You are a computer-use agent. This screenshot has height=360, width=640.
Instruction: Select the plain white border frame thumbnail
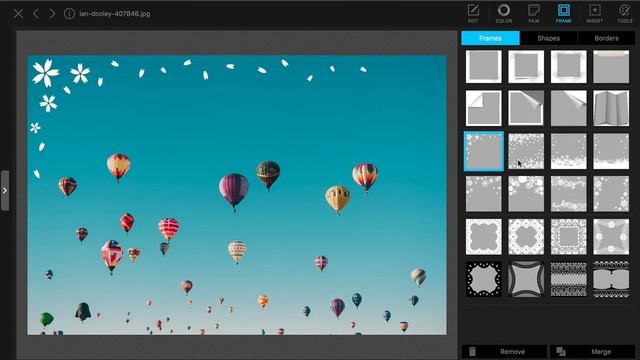point(484,67)
